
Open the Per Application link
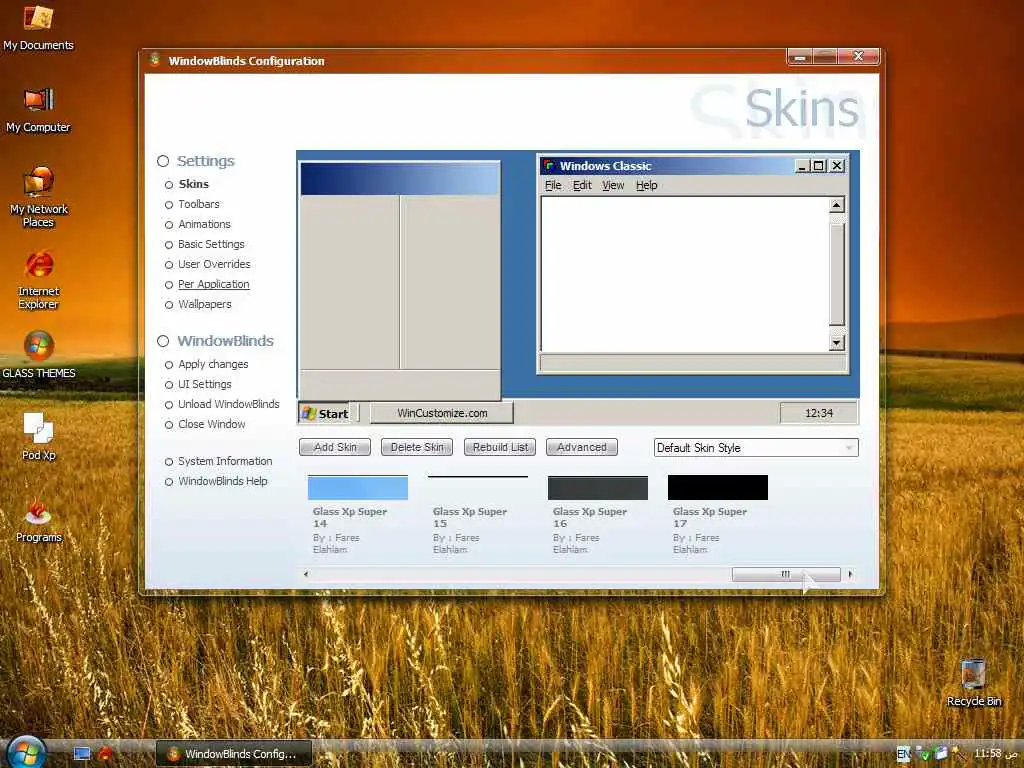pos(214,284)
